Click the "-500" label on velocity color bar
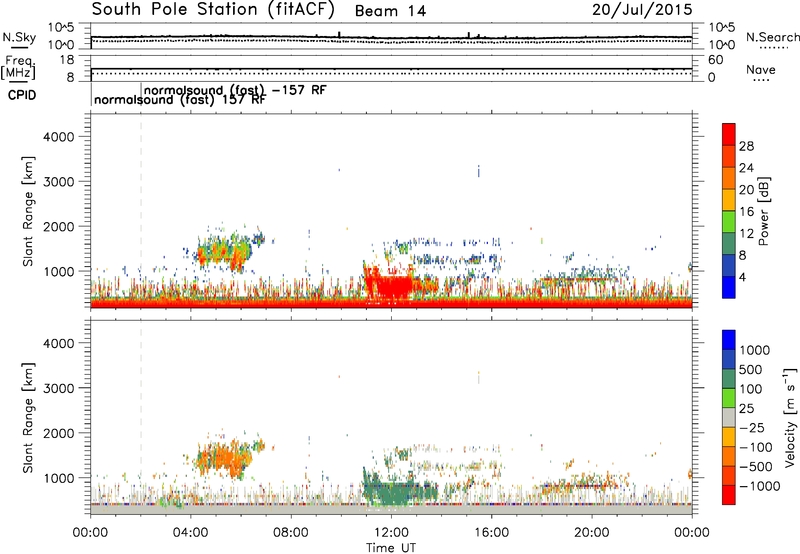Screen dimensions: 800x554 756,466
